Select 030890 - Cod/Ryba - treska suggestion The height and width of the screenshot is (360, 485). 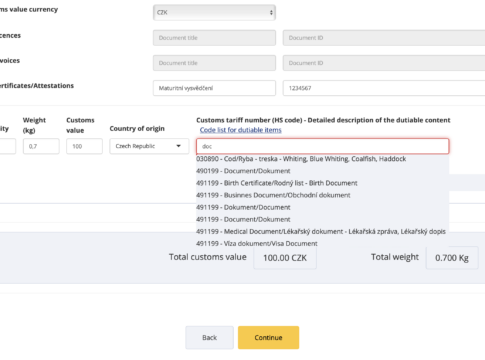point(322,159)
